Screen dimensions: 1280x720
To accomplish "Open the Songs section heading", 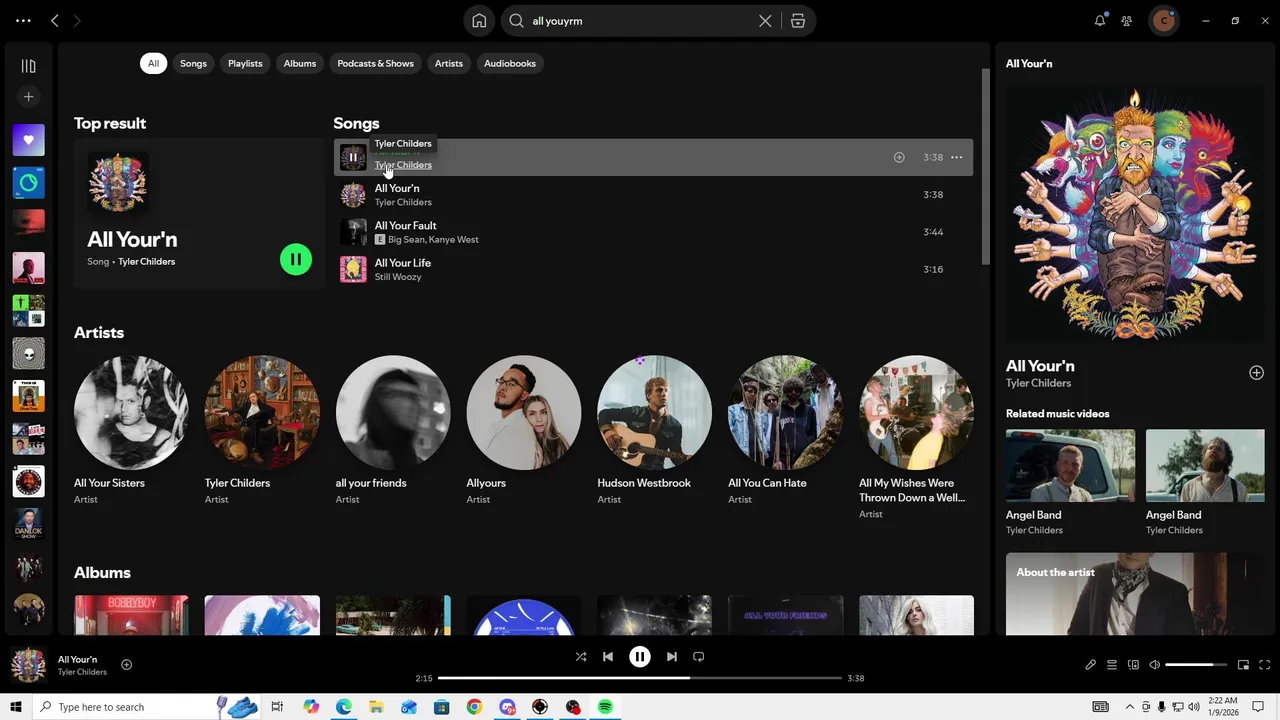I will (x=356, y=123).
